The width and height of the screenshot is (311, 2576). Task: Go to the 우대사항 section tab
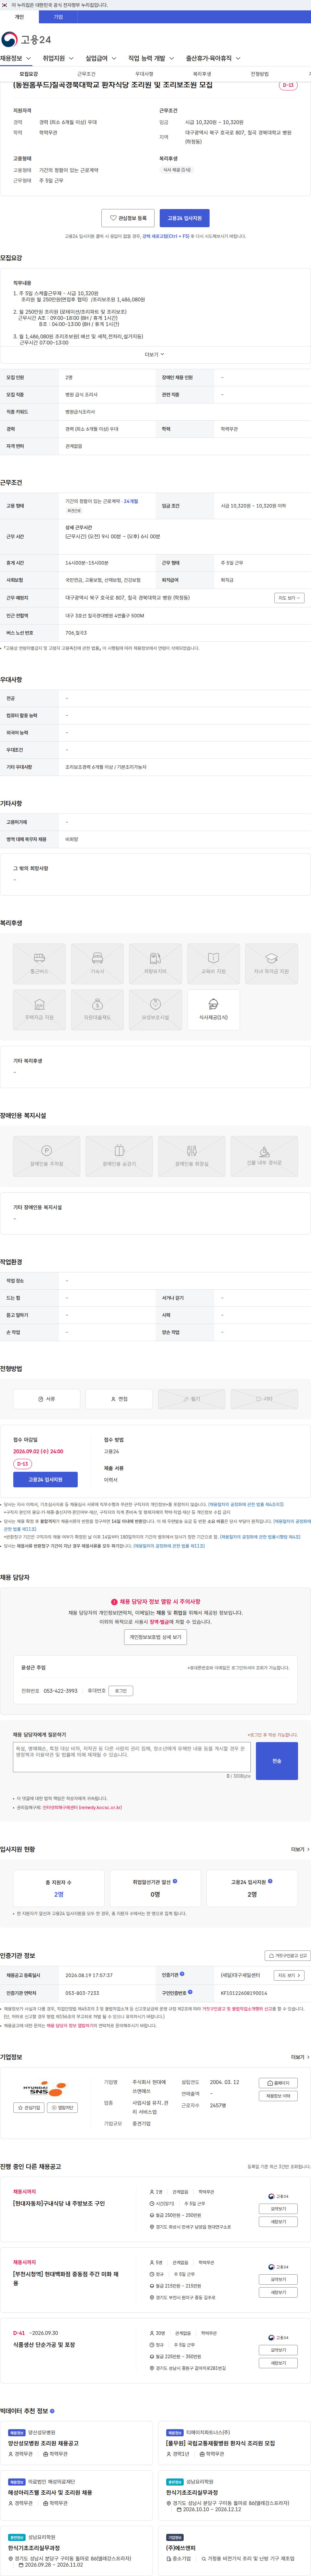144,74
